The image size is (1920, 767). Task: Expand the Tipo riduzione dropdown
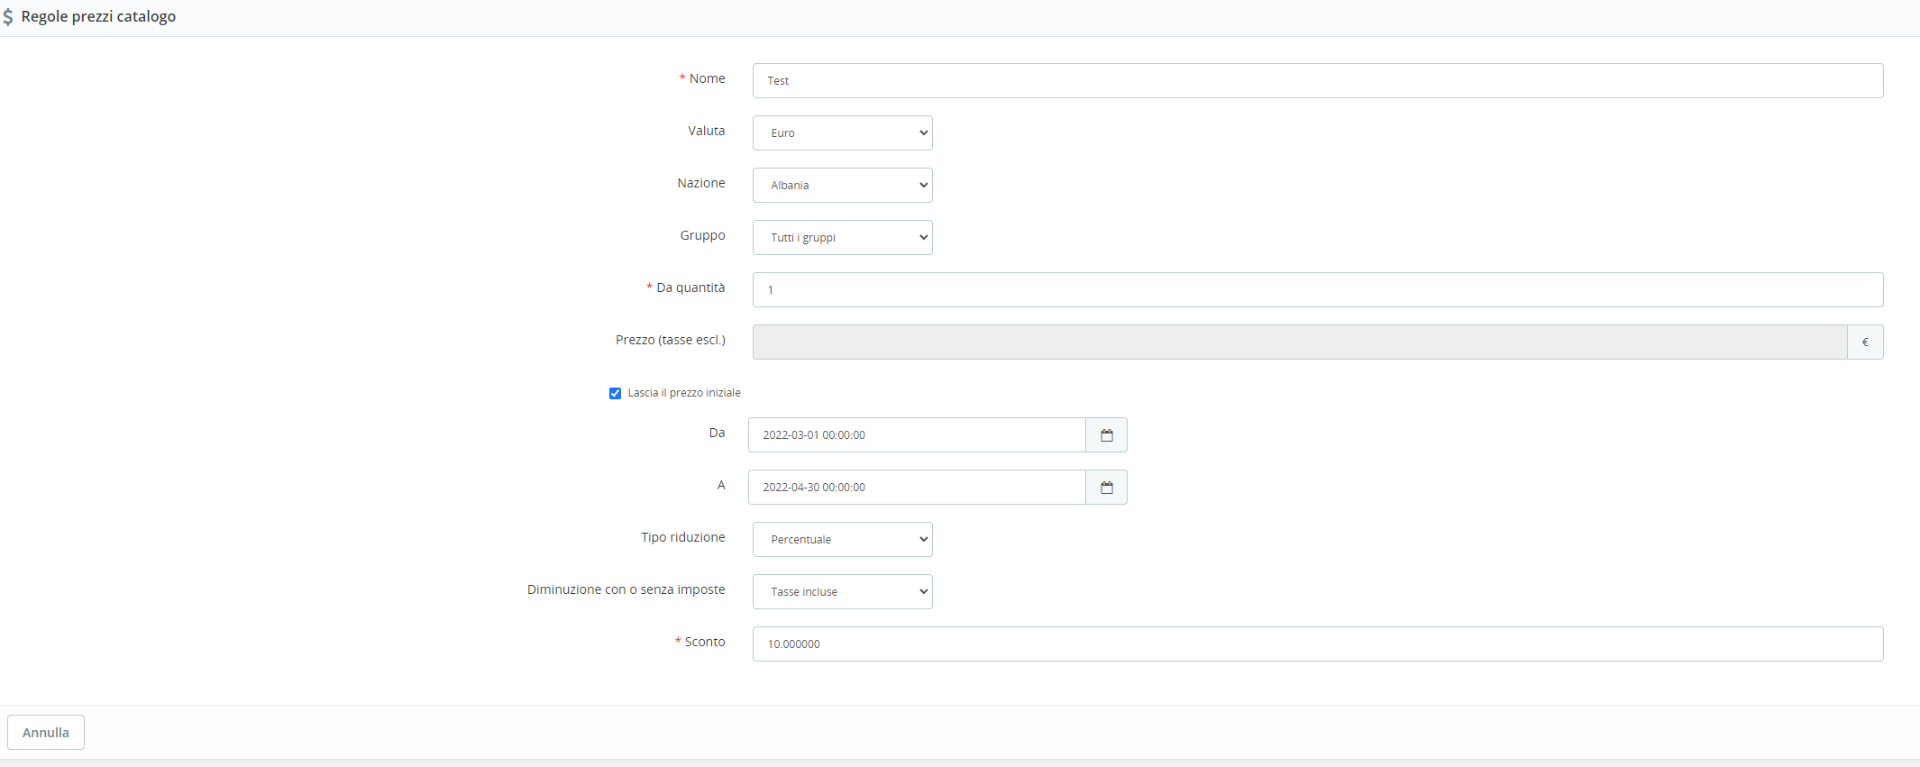tap(842, 539)
